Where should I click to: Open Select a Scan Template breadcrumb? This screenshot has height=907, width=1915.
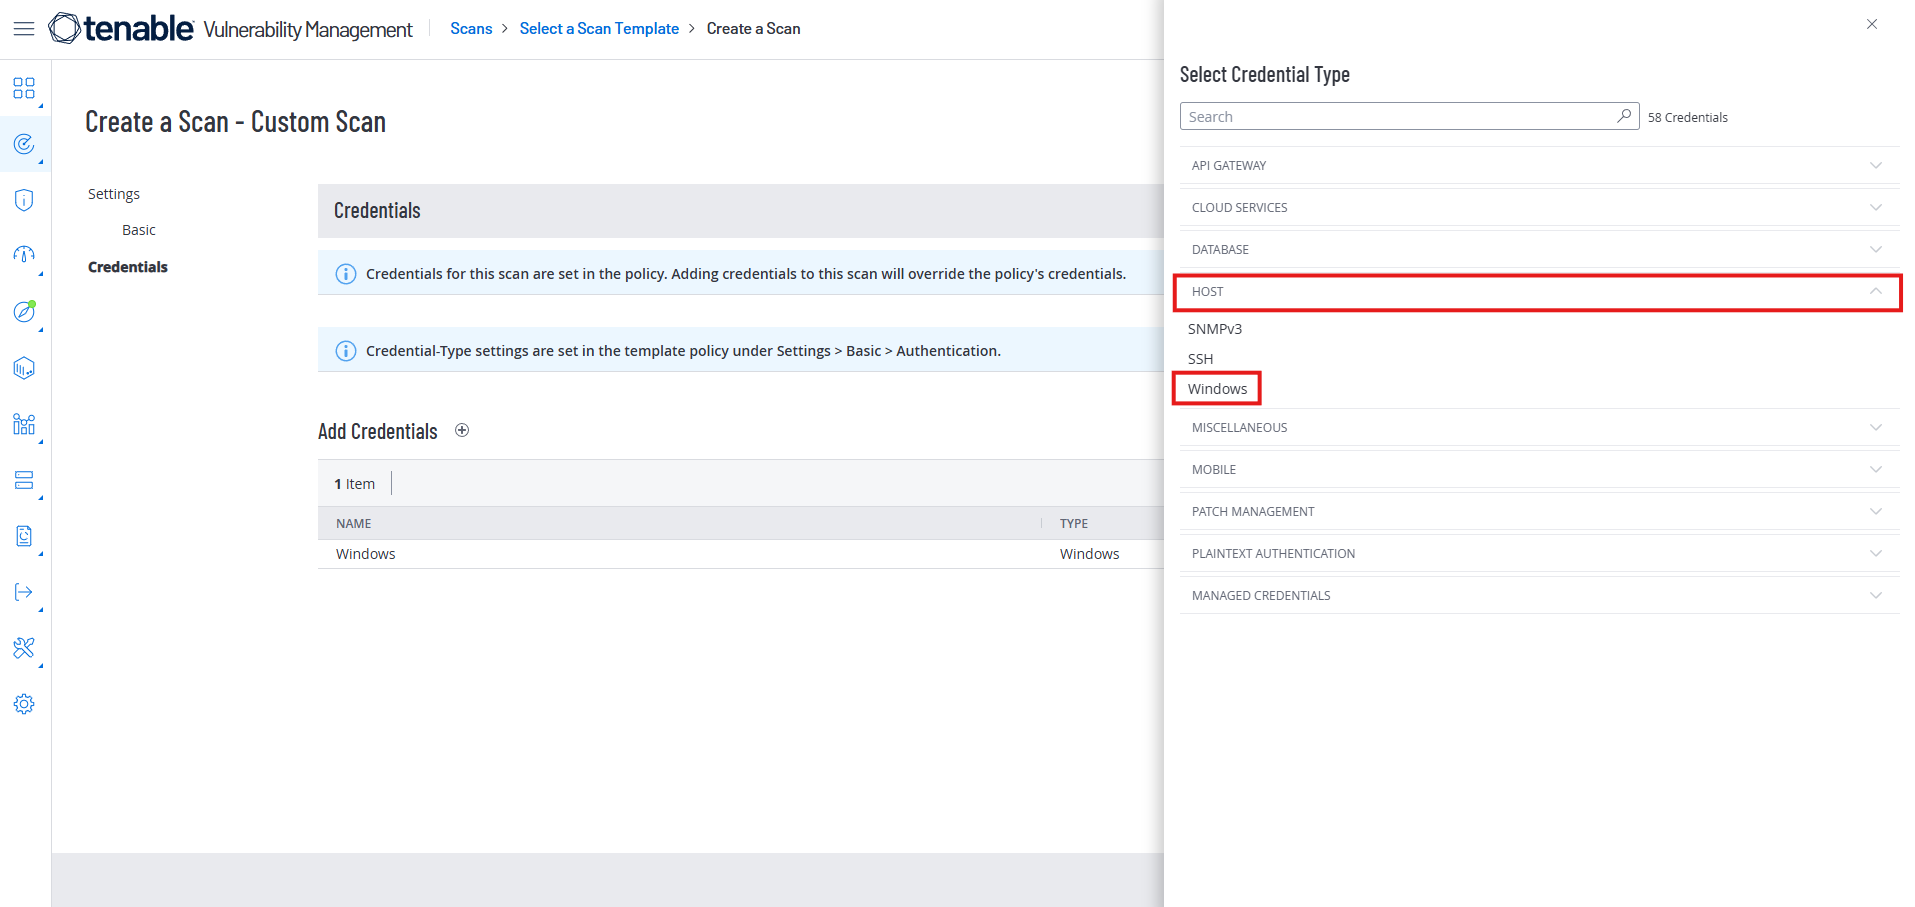coord(599,29)
